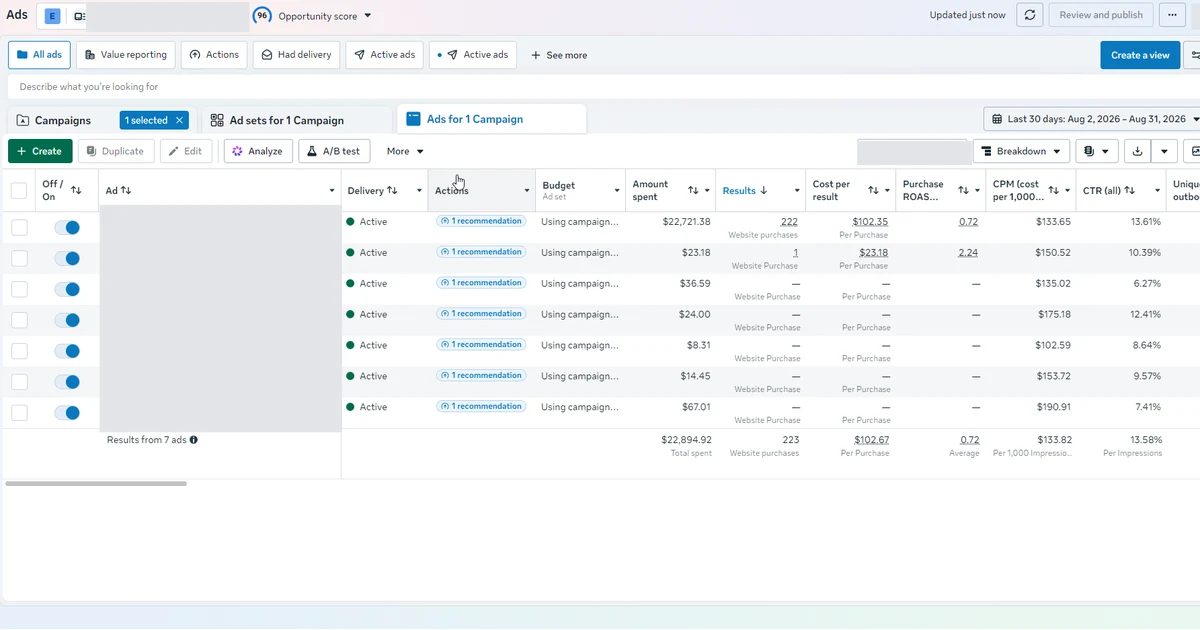Image resolution: width=1200 pixels, height=630 pixels.
Task: Switch to the Campaigns tab
Action: tap(62, 120)
